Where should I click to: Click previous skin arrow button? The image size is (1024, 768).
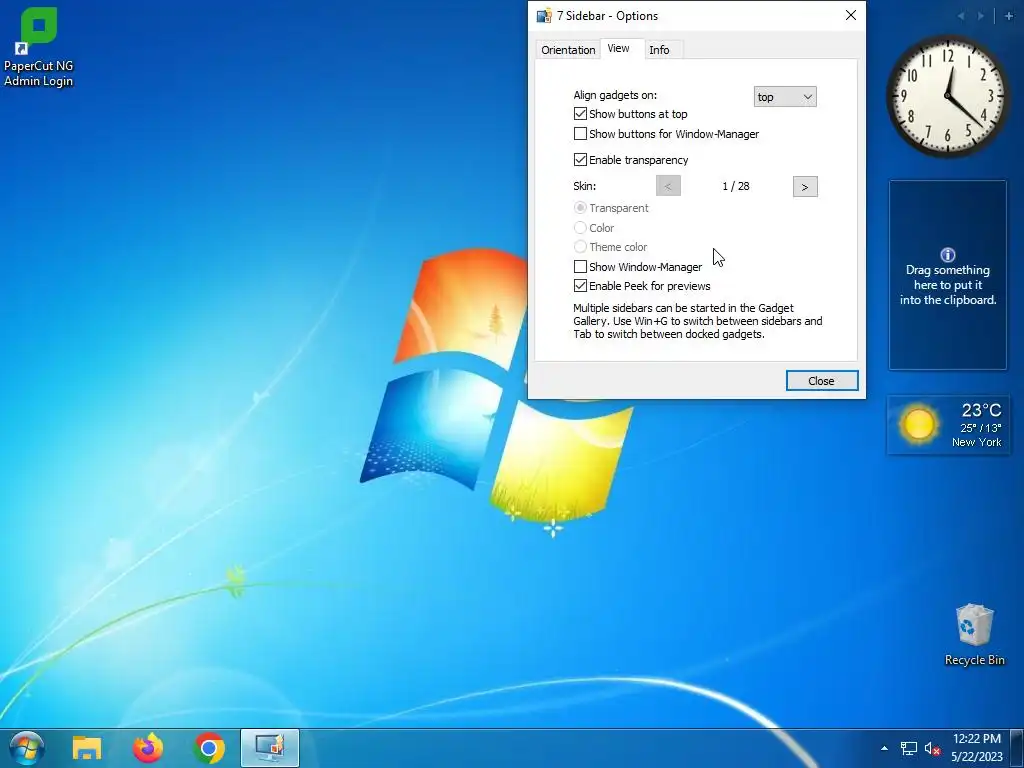(668, 187)
